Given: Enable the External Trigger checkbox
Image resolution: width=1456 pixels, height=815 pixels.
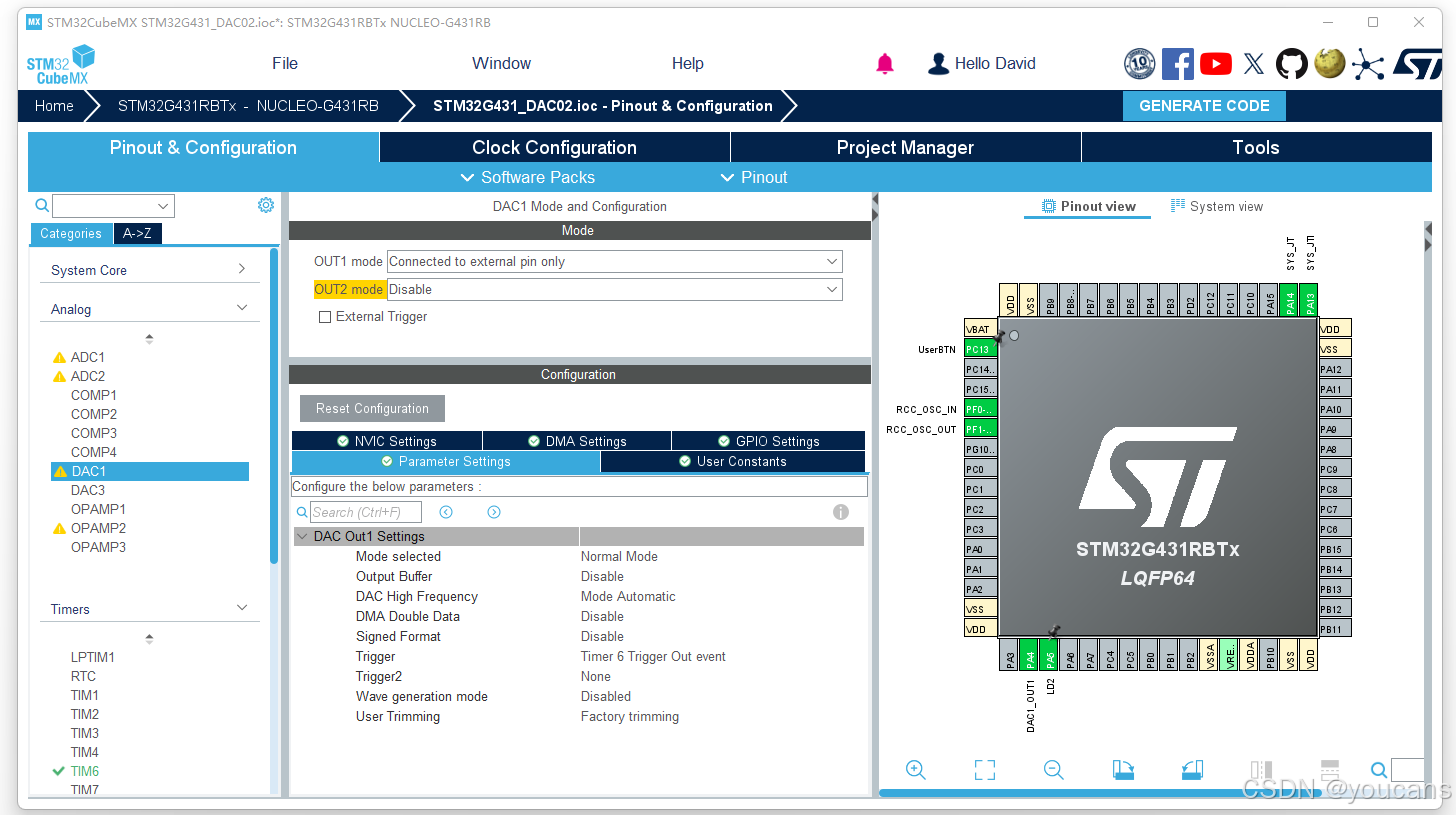Looking at the screenshot, I should point(325,317).
